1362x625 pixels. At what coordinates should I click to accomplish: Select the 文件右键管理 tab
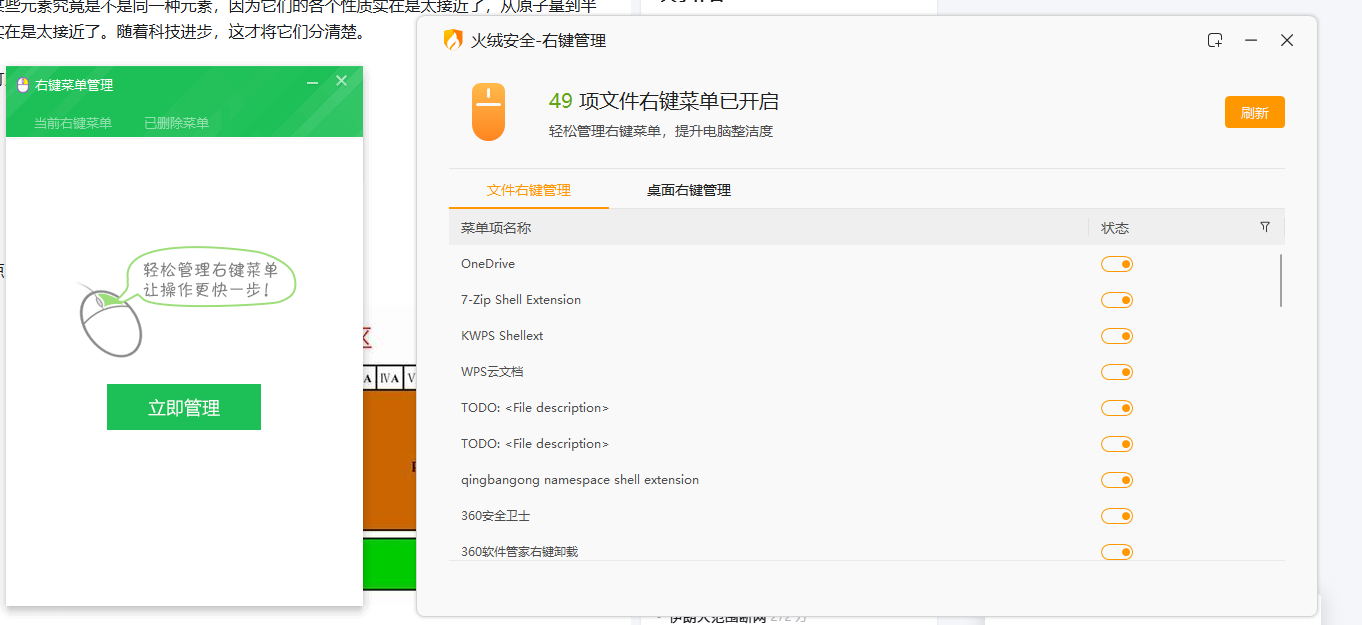[528, 190]
